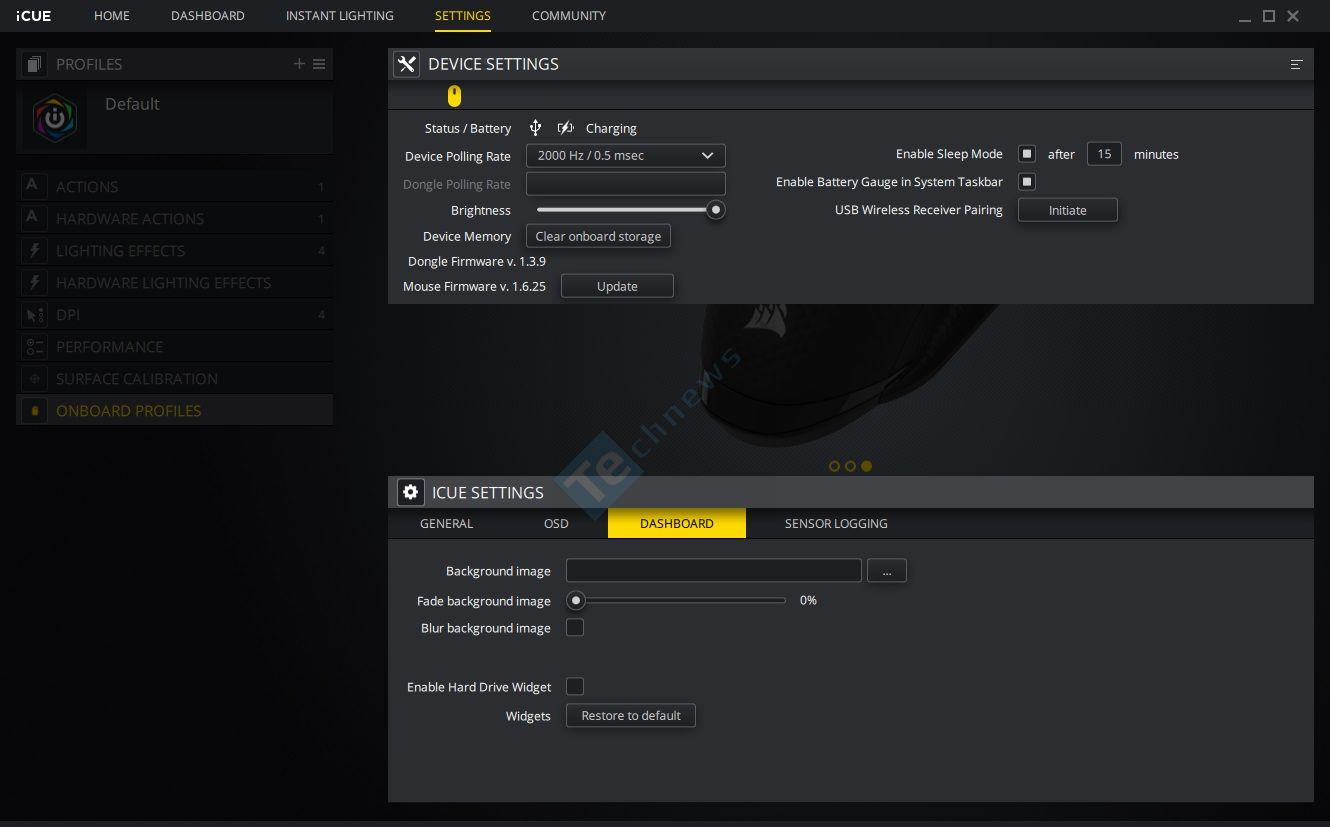Image resolution: width=1330 pixels, height=827 pixels.
Task: Open Onboard Profiles in sidebar
Action: 175,410
